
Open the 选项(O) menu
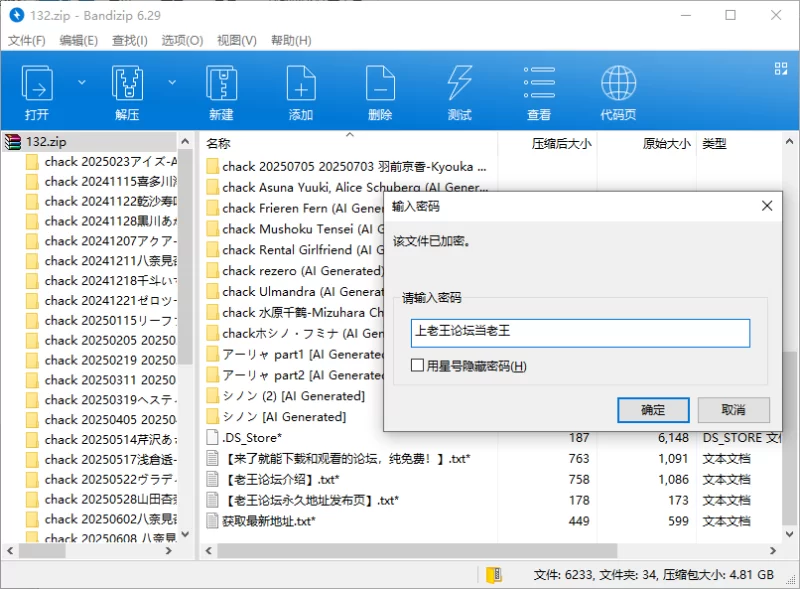(x=182, y=41)
